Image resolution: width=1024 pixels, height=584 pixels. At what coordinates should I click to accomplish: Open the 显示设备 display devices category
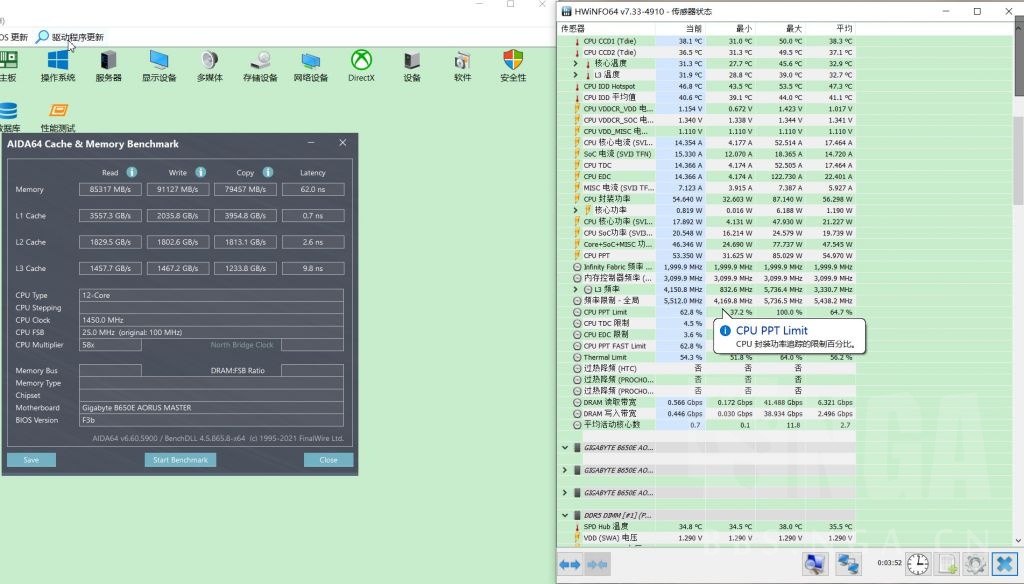(x=158, y=68)
